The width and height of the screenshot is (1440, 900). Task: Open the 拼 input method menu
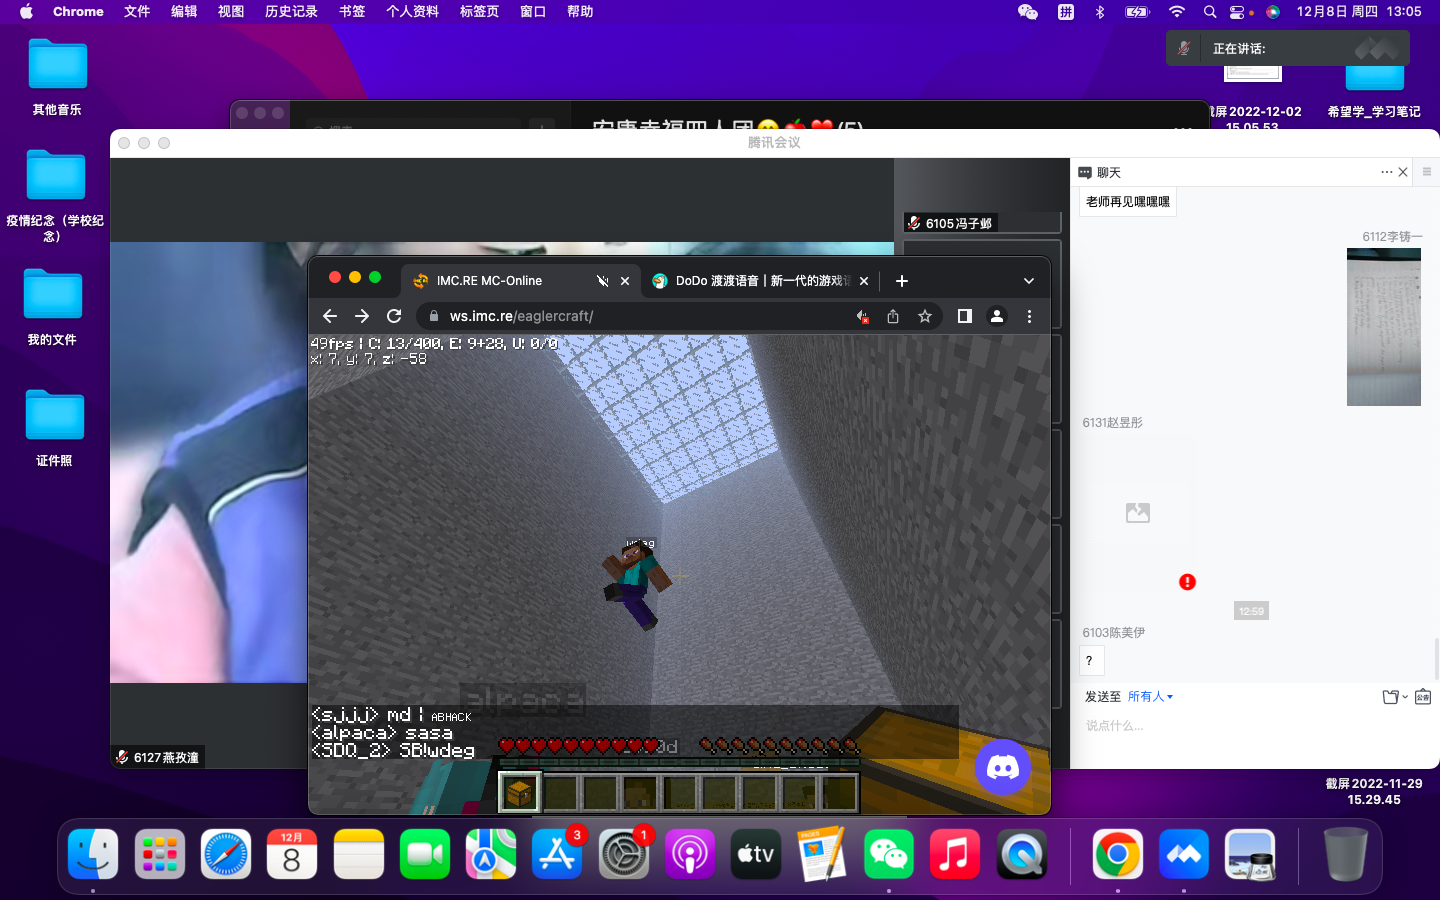(x=1066, y=12)
